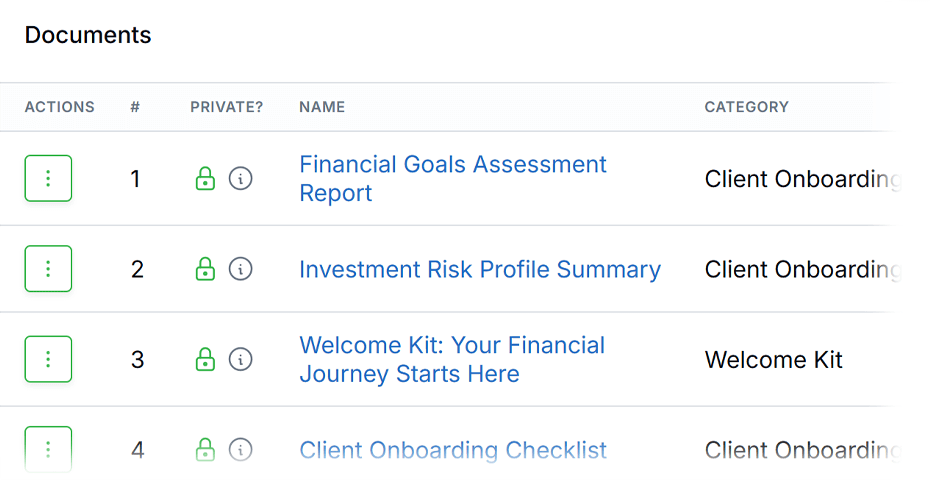
Task: Sort by the NAME column header
Action: [x=322, y=107]
